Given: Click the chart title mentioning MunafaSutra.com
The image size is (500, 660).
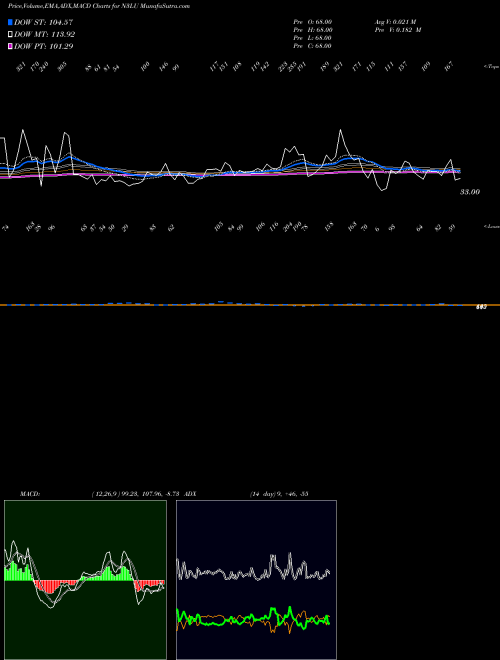Looking at the screenshot, I should (x=95, y=6).
